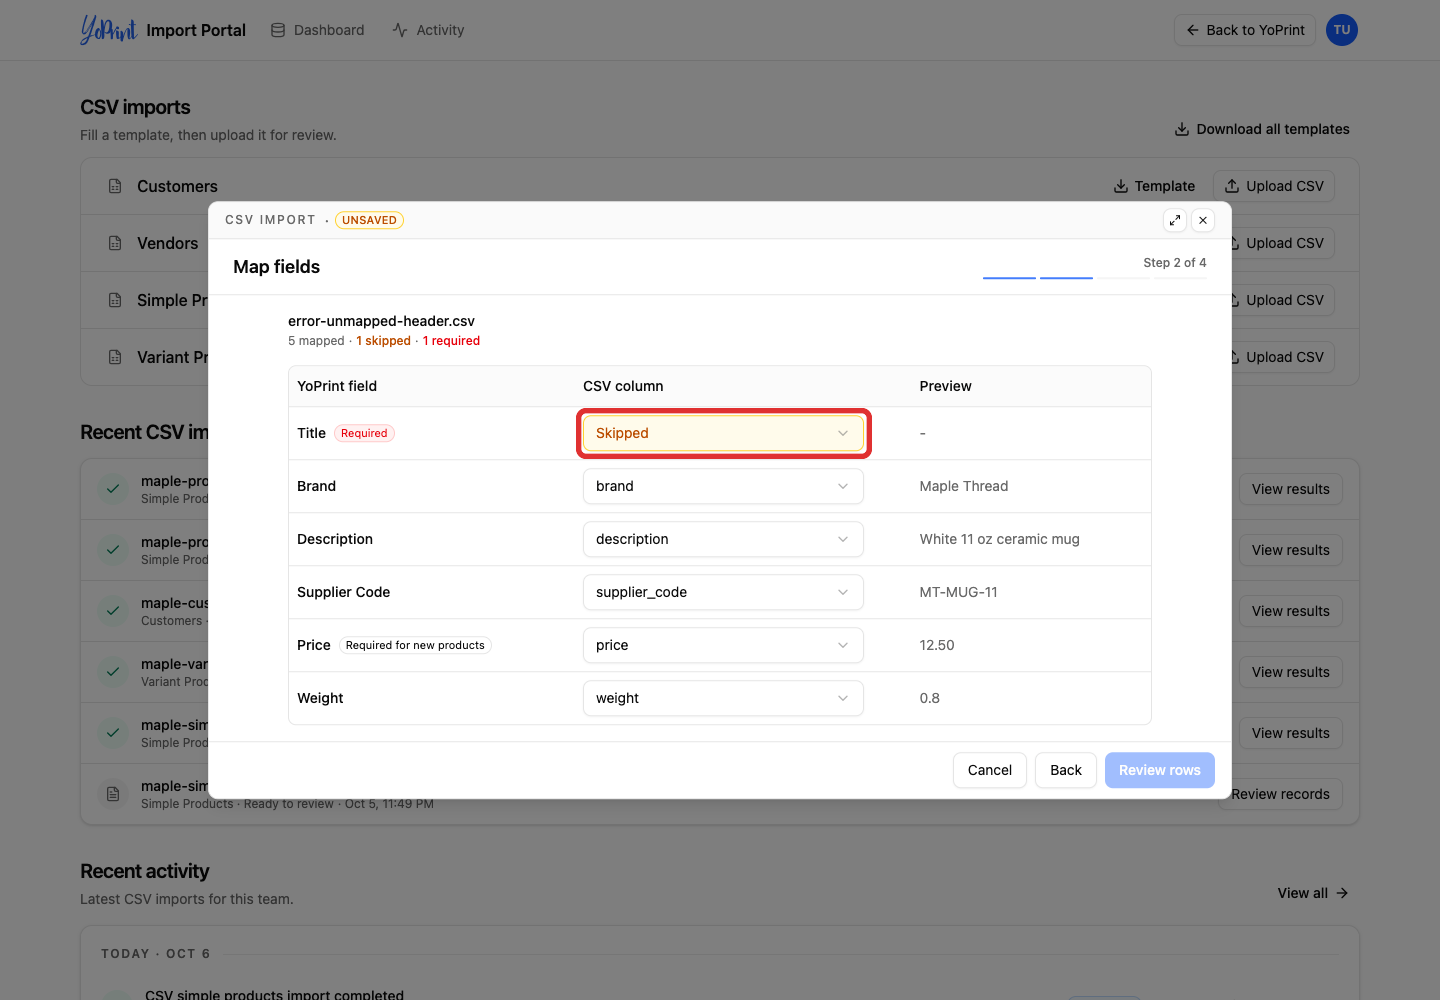Click the YoPrint logo
1440x1000 pixels.
coord(108,30)
